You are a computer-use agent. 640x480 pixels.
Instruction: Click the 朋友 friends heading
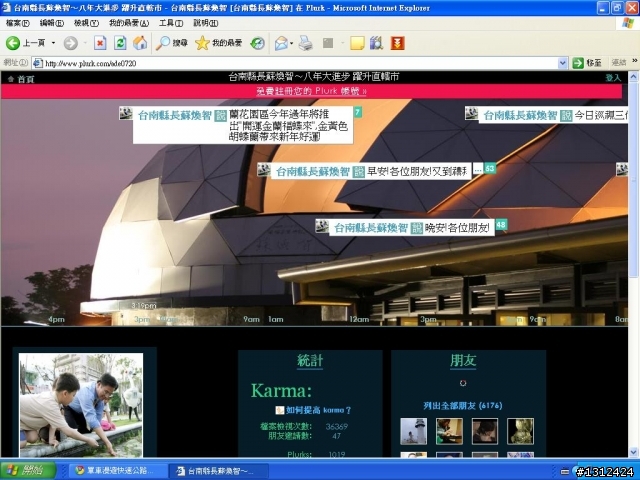click(x=463, y=360)
